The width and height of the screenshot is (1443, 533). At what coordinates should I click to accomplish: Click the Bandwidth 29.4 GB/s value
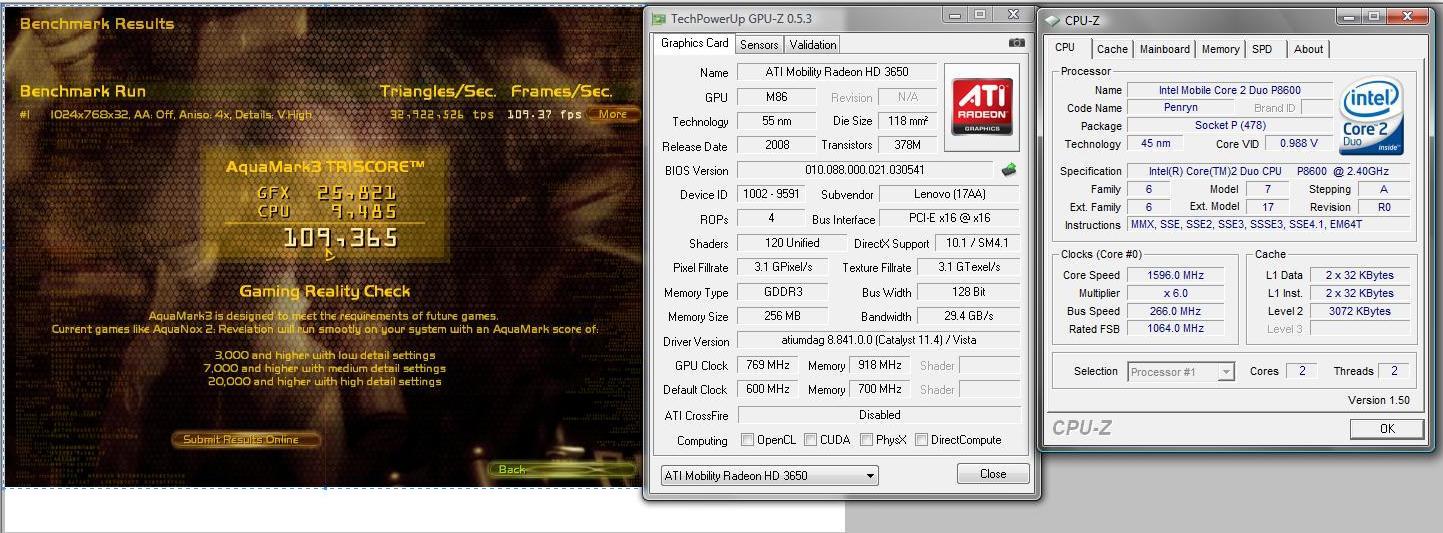968,317
